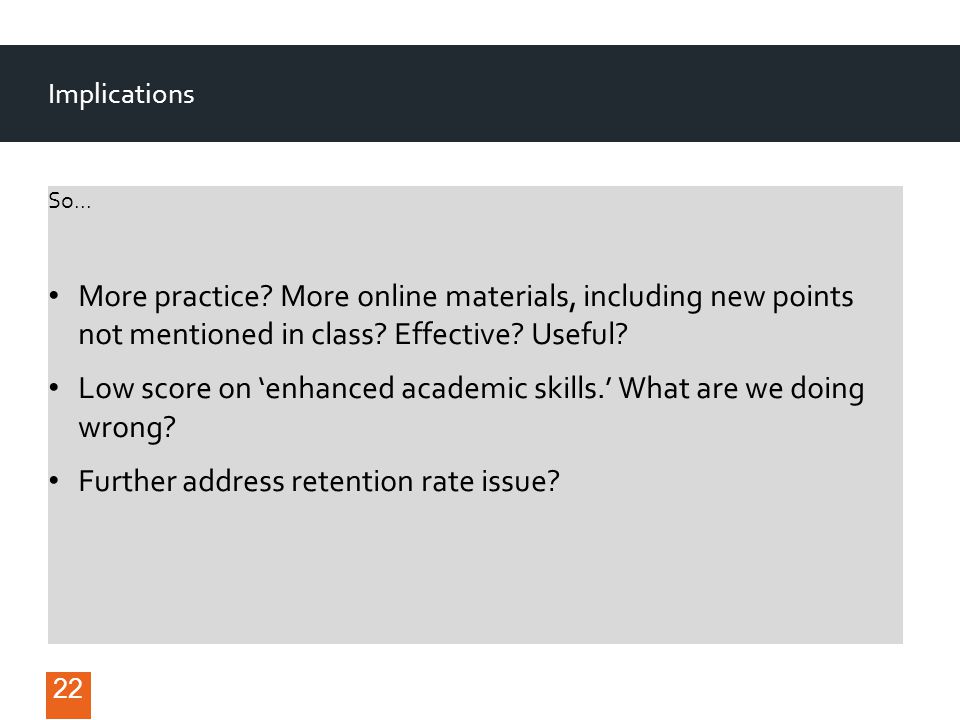The width and height of the screenshot is (960, 720).
Task: Click 'including new points' phrase
Action: [x=718, y=297]
